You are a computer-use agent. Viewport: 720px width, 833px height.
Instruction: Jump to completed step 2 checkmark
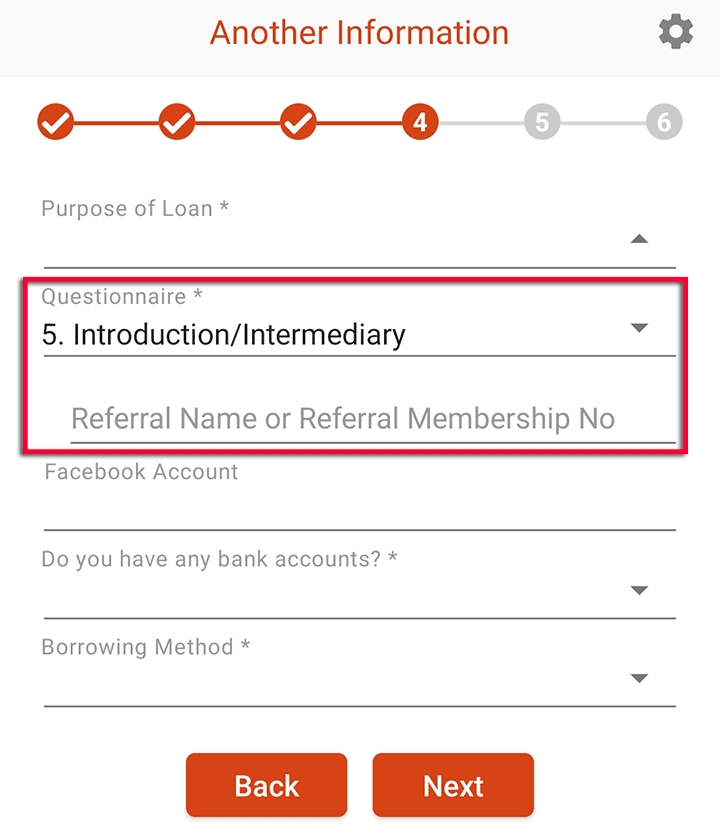tap(177, 123)
